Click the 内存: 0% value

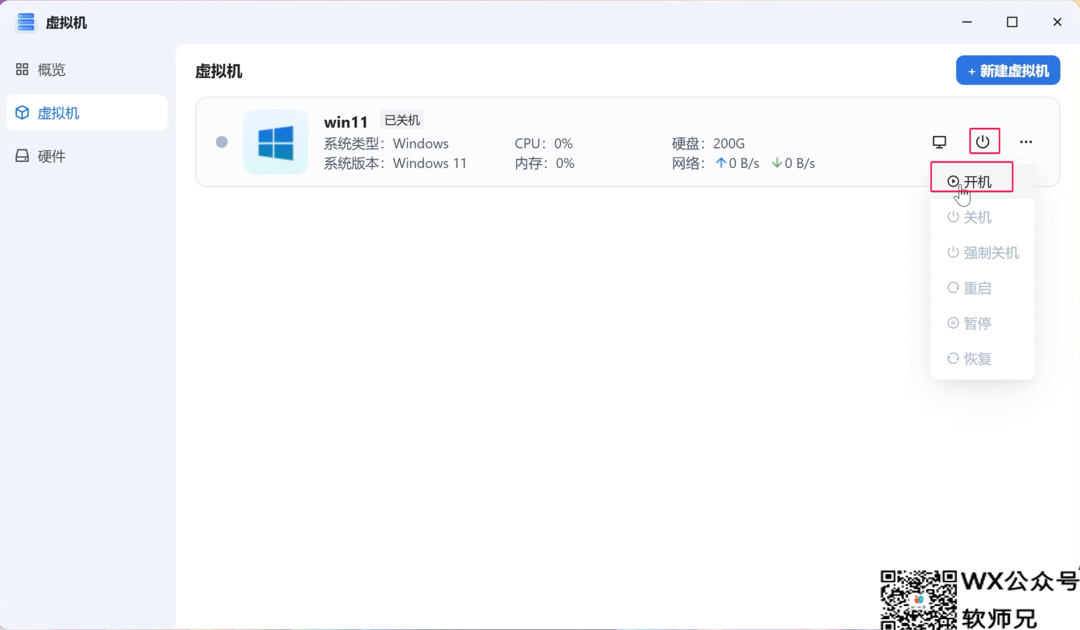pos(544,163)
